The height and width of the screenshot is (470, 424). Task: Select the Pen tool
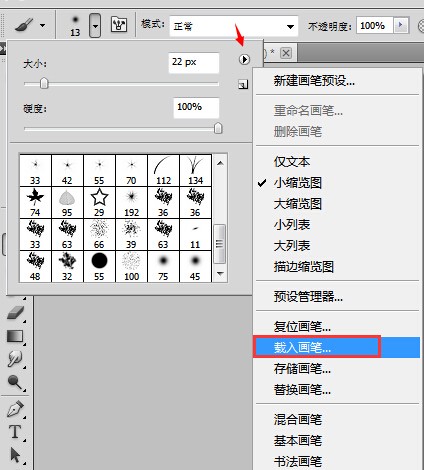pyautogui.click(x=15, y=409)
